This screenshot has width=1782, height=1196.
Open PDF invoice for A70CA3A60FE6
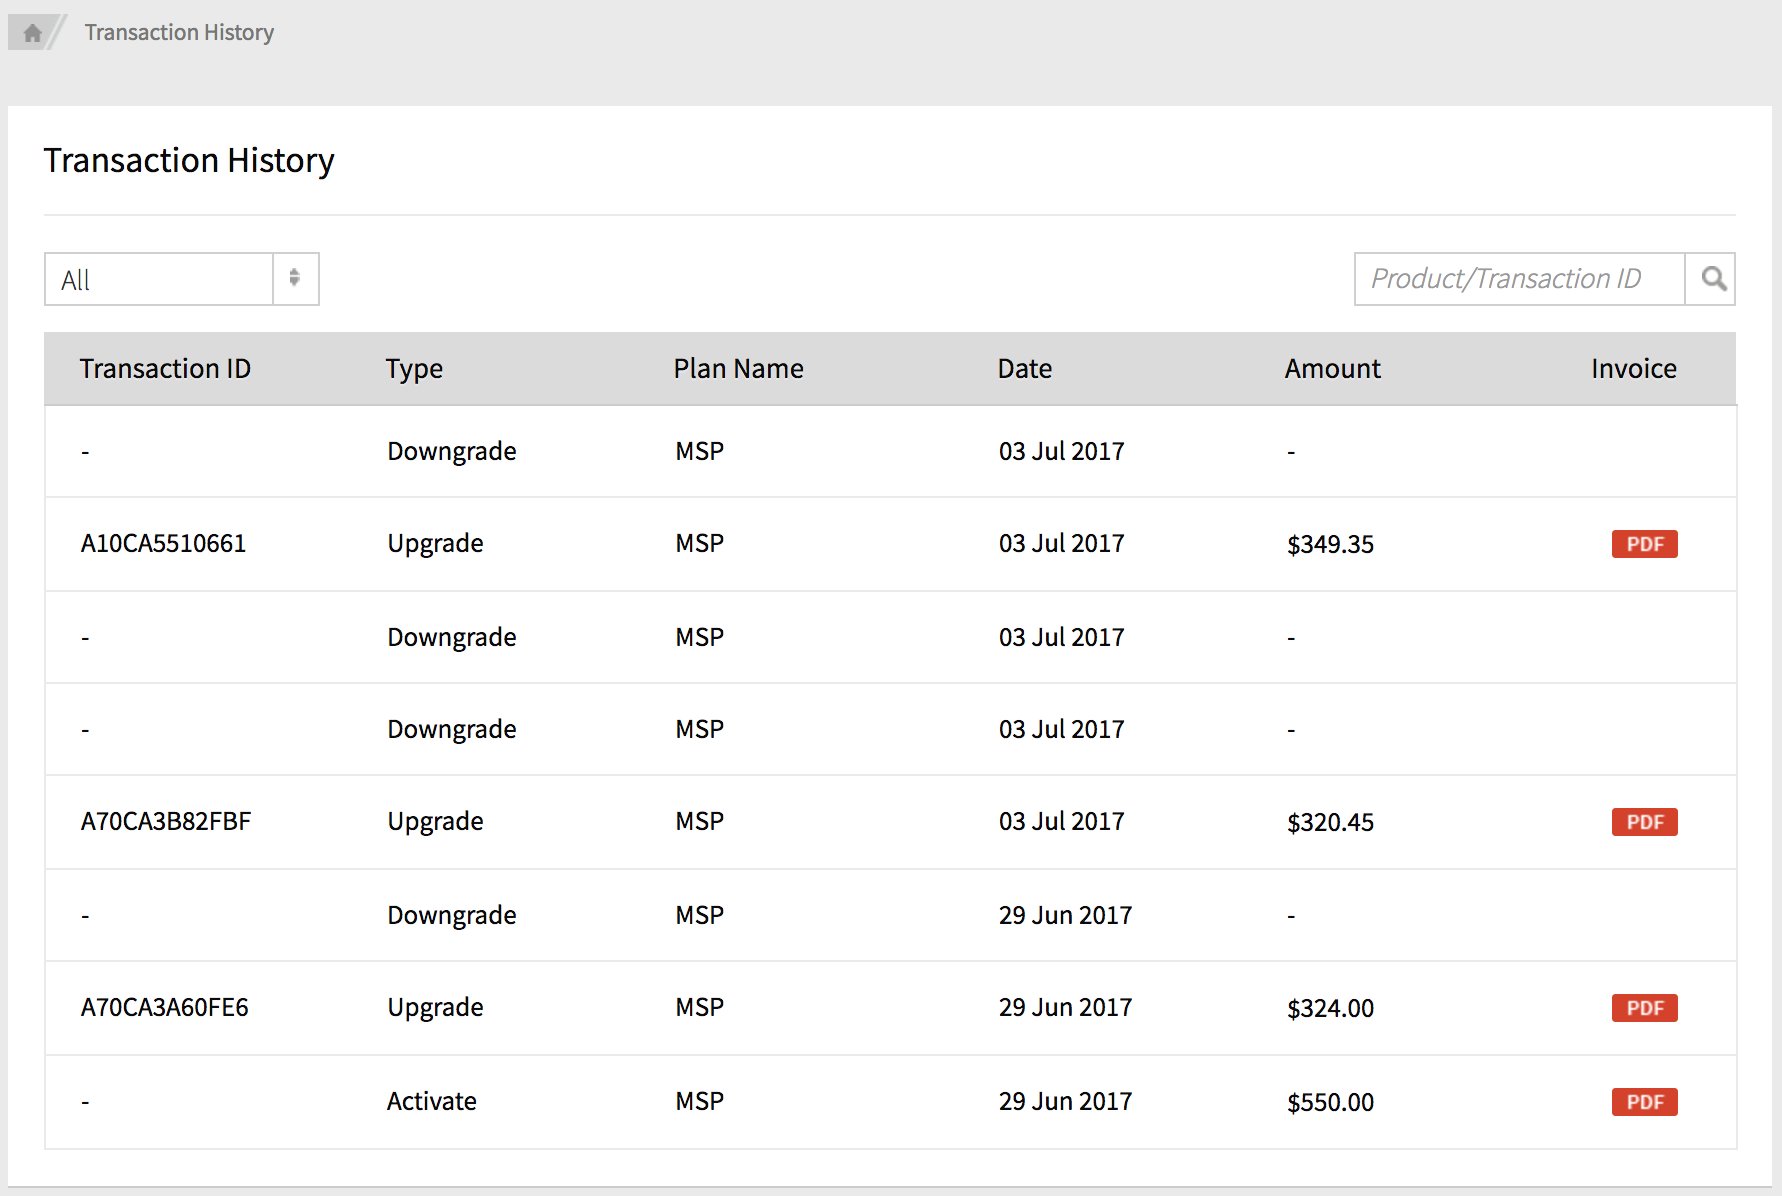1644,1008
